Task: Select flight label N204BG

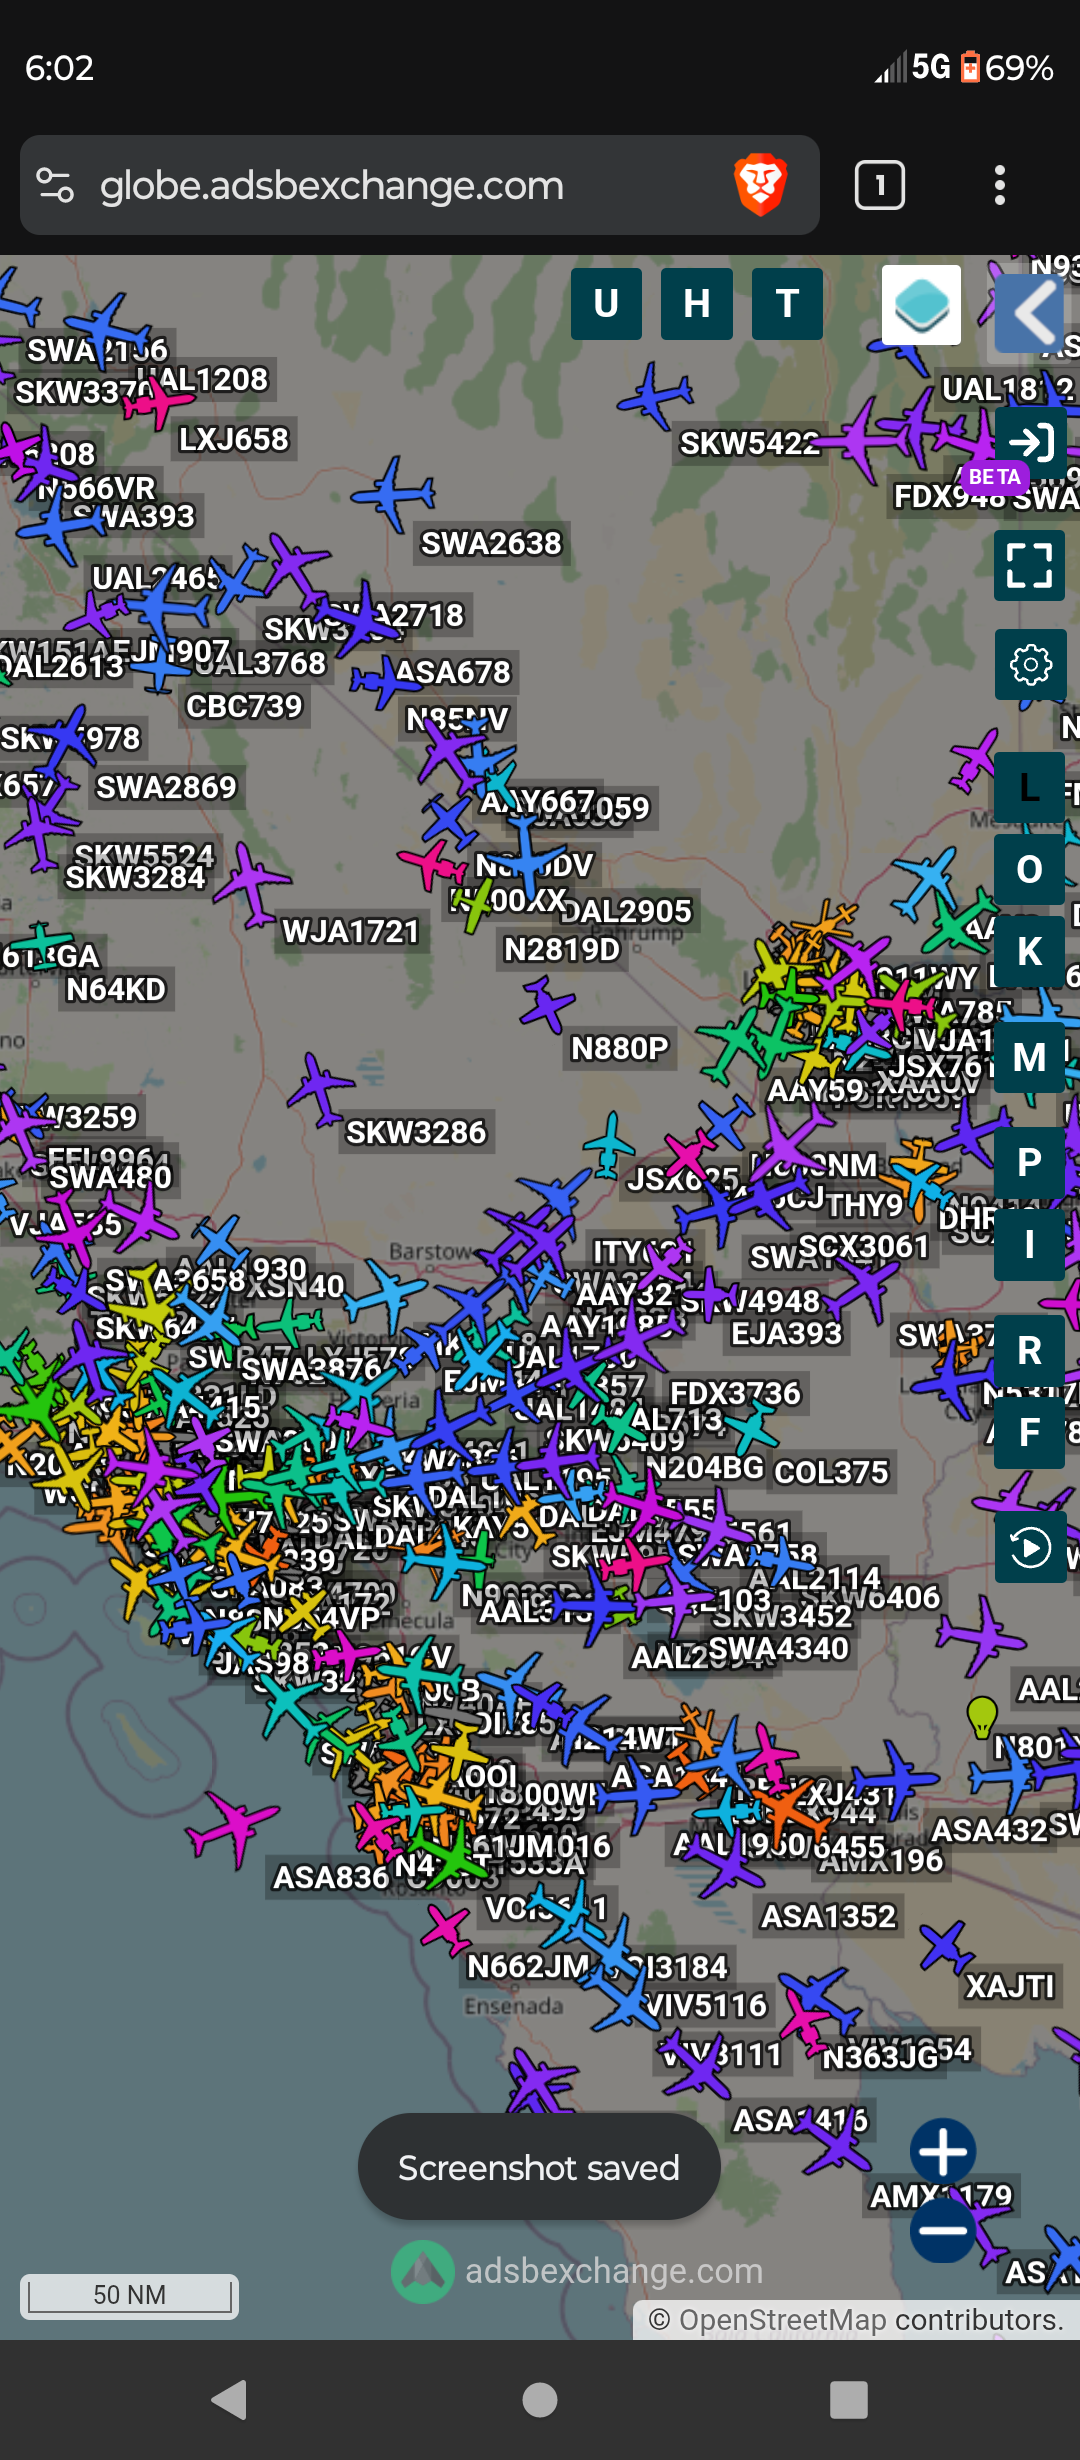Action: 705,1467
